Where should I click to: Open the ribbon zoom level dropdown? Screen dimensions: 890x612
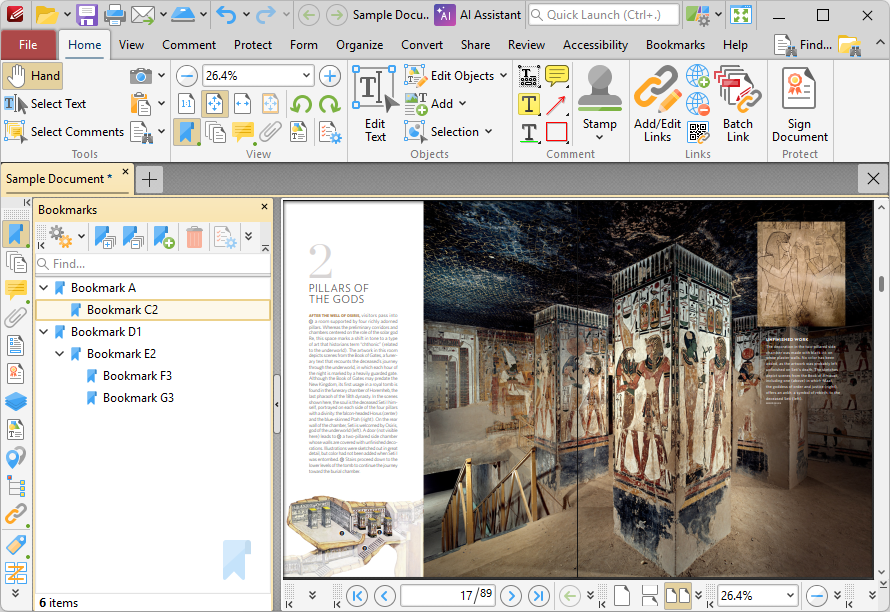pyautogui.click(x=306, y=76)
